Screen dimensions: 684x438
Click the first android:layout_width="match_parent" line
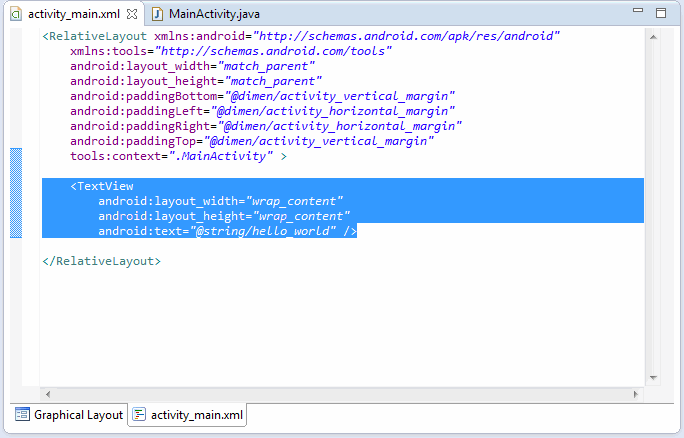[192, 66]
